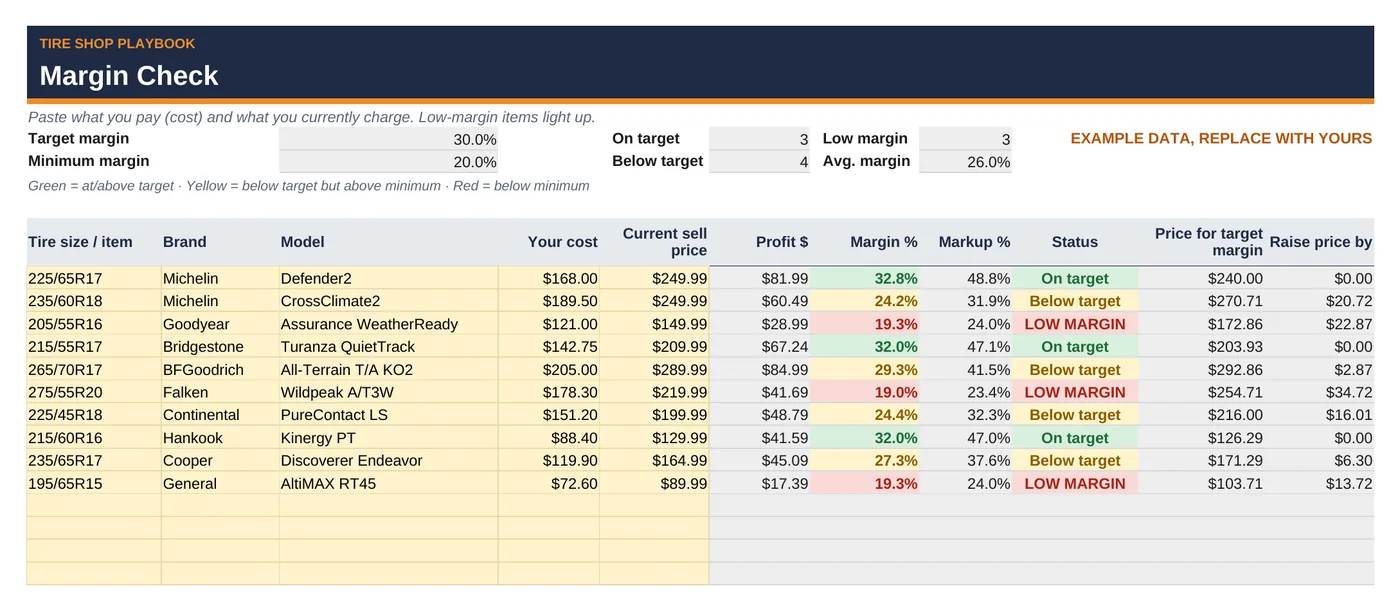Select the $81.99 profit cell

[760, 279]
